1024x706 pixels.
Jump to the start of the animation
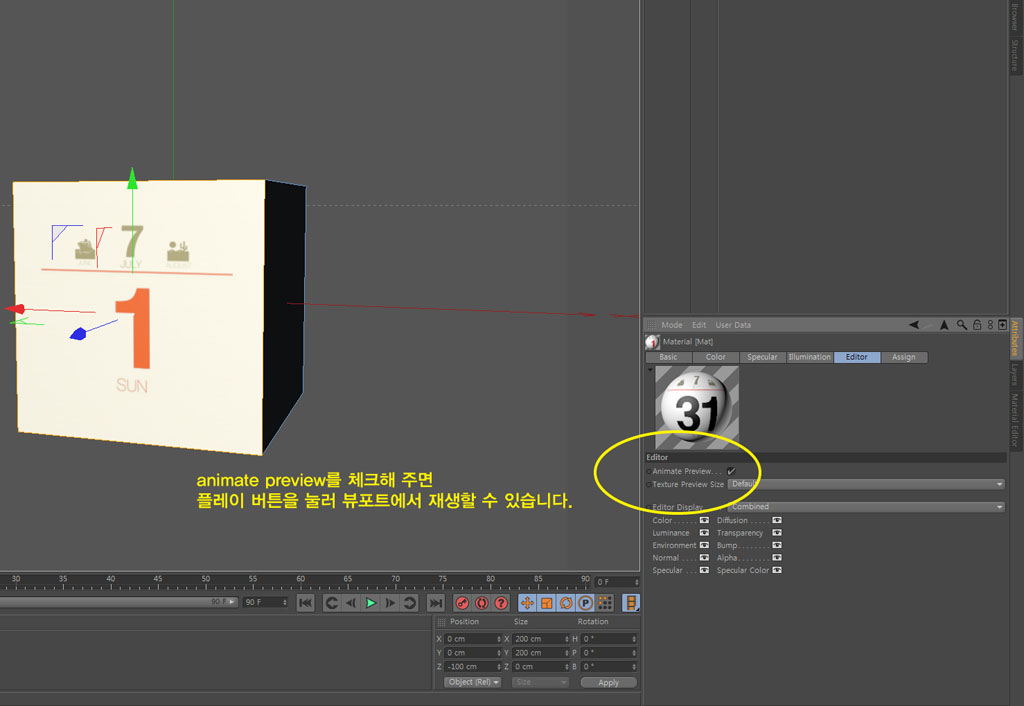[x=306, y=603]
